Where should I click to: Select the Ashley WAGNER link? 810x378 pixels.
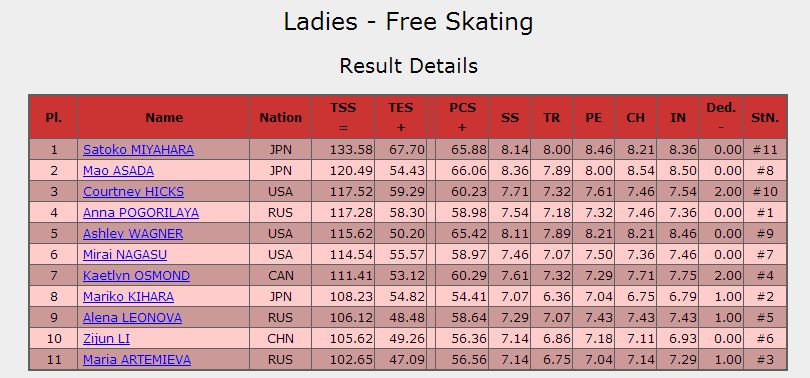click(x=133, y=234)
